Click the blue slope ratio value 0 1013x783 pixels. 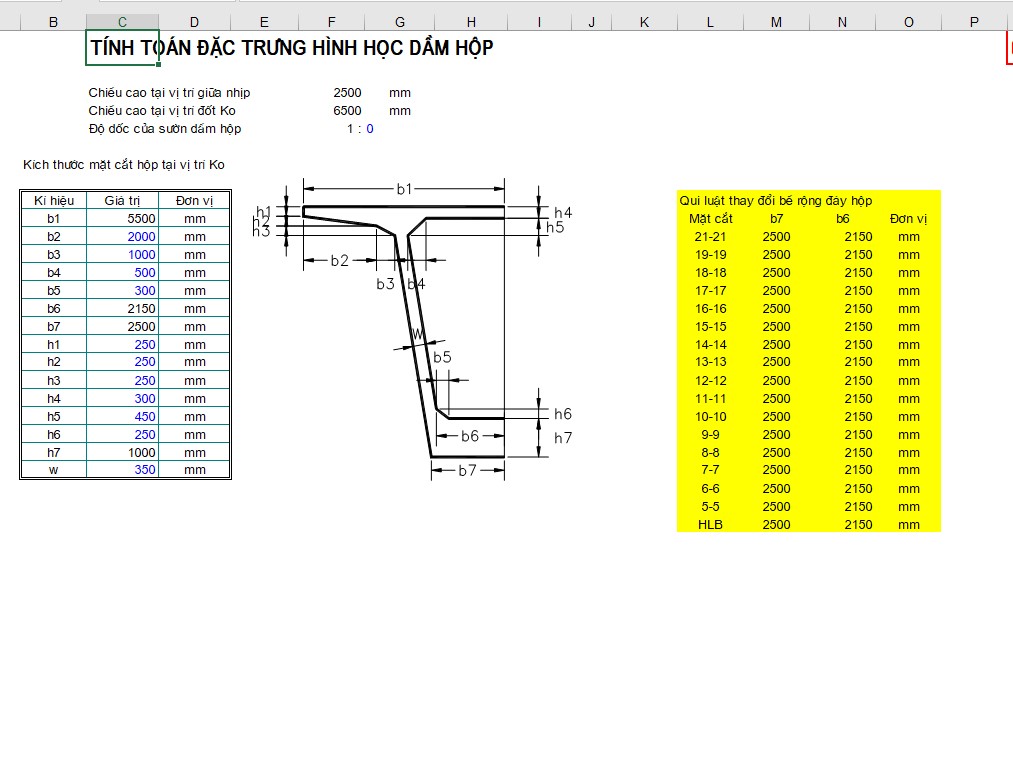(370, 129)
